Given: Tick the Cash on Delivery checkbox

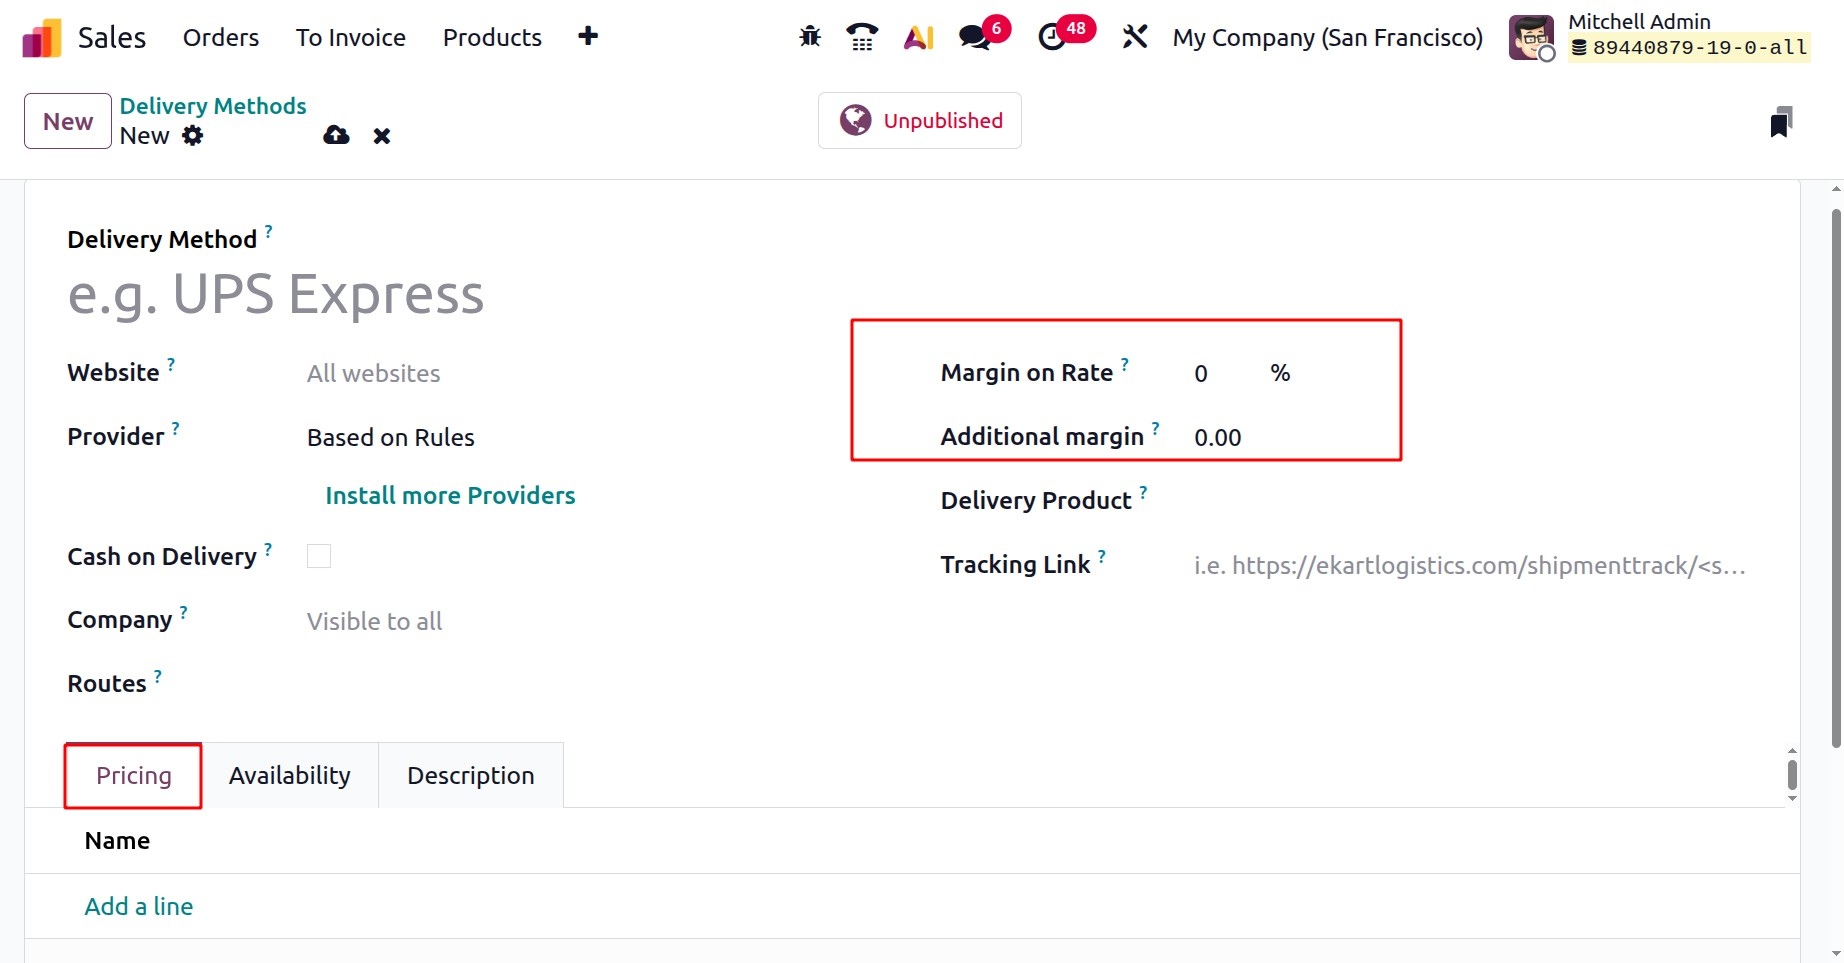Looking at the screenshot, I should click(319, 556).
